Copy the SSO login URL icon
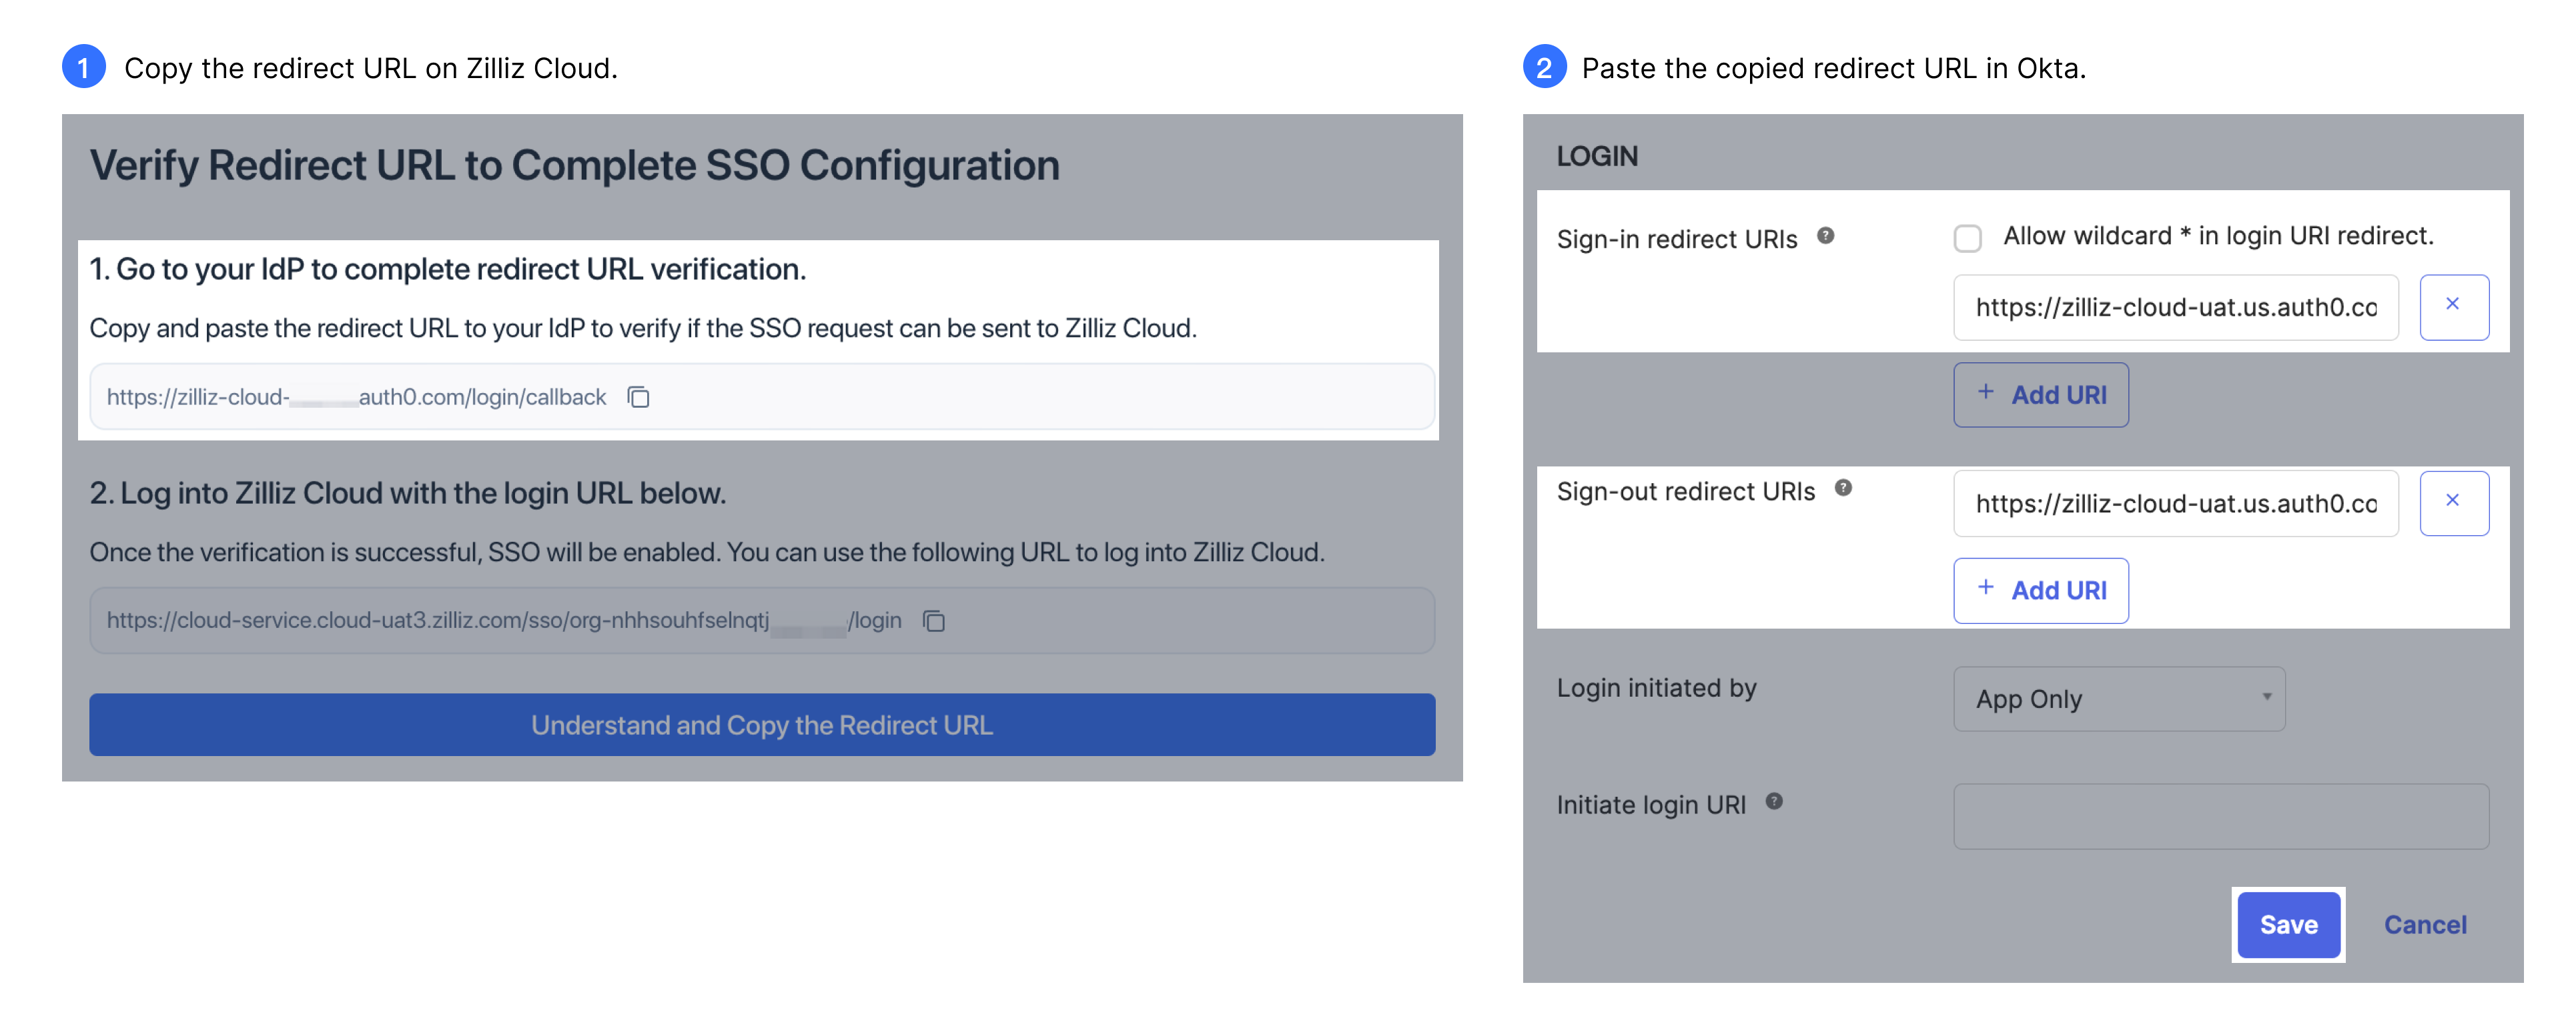 (933, 620)
